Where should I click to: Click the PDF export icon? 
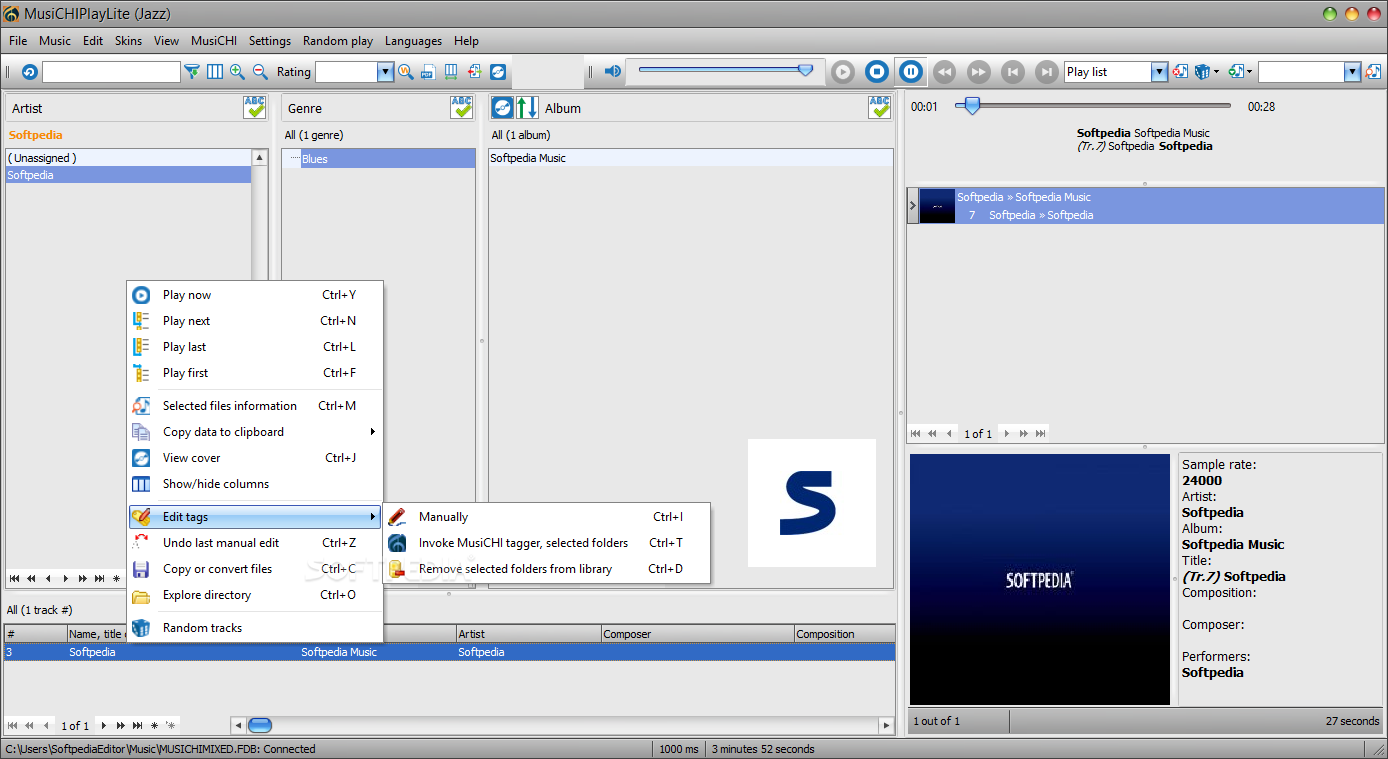tap(428, 72)
